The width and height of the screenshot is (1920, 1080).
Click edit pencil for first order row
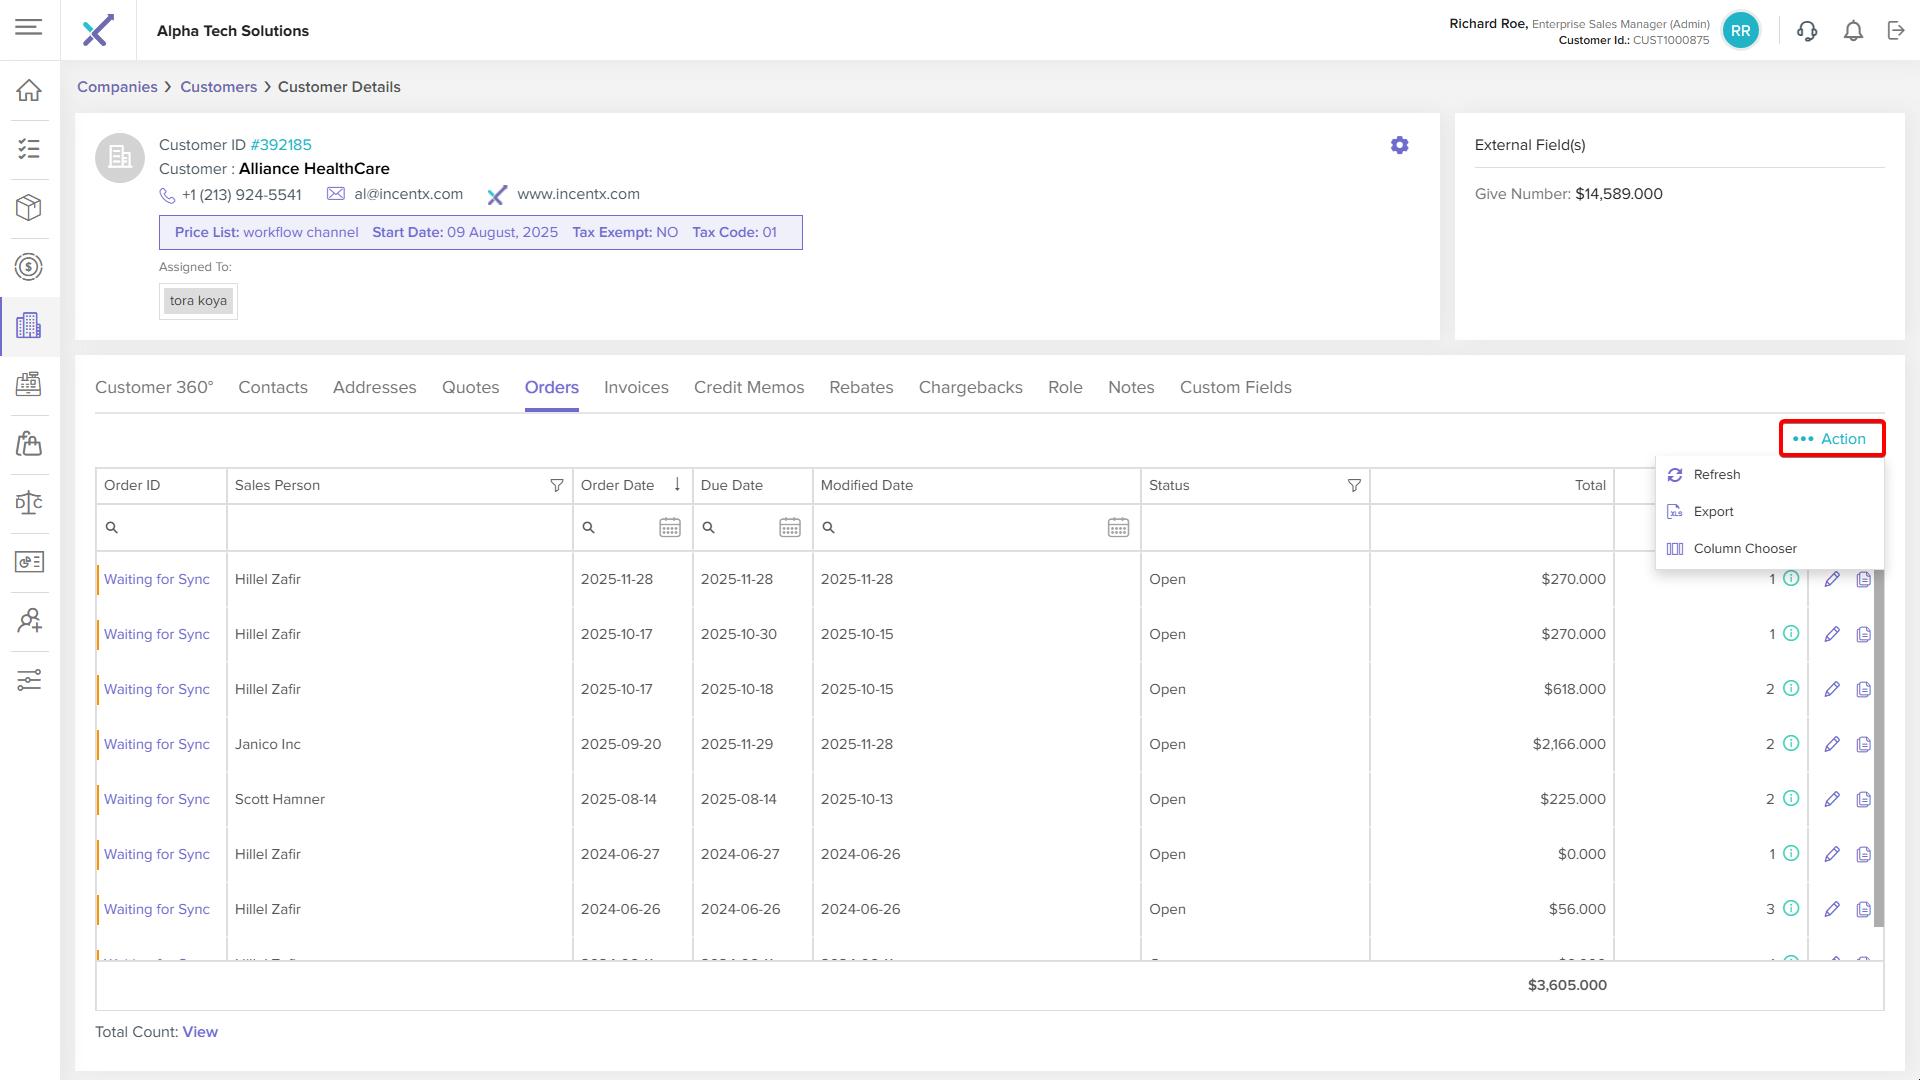(x=1831, y=579)
